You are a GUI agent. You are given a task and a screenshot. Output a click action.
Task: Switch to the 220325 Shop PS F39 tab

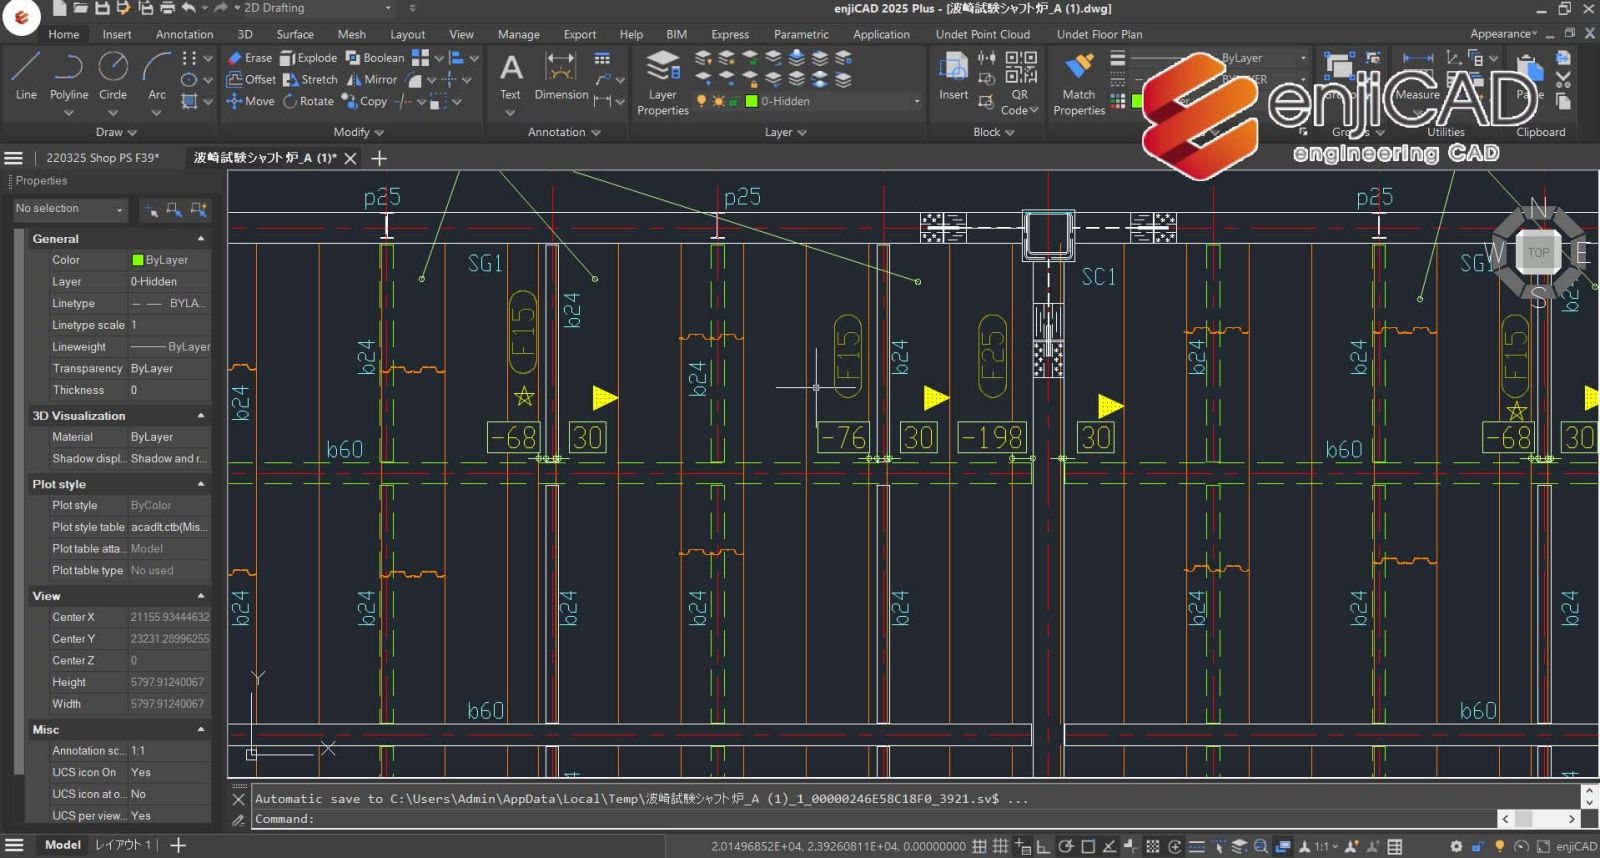click(x=102, y=158)
